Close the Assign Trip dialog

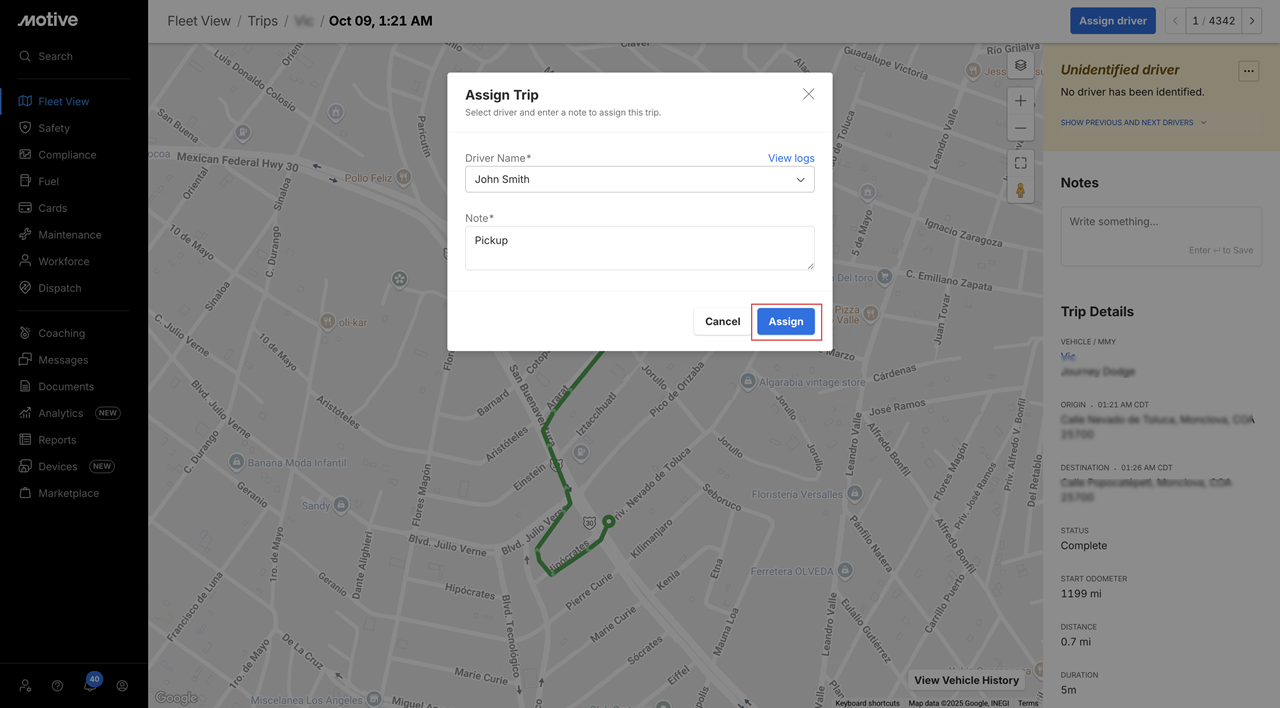pos(808,94)
